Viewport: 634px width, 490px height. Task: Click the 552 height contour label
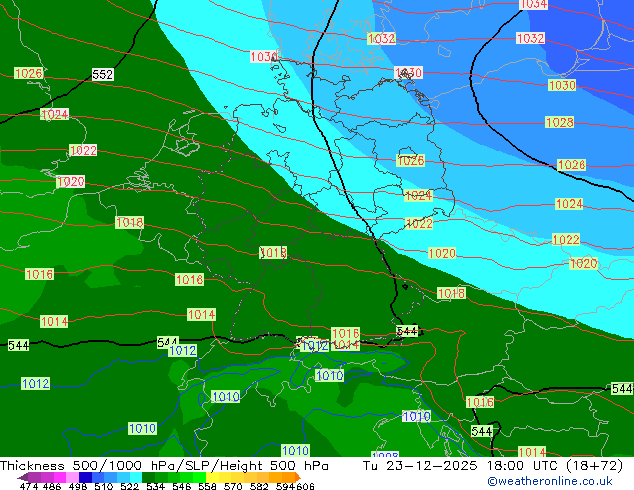coord(103,74)
